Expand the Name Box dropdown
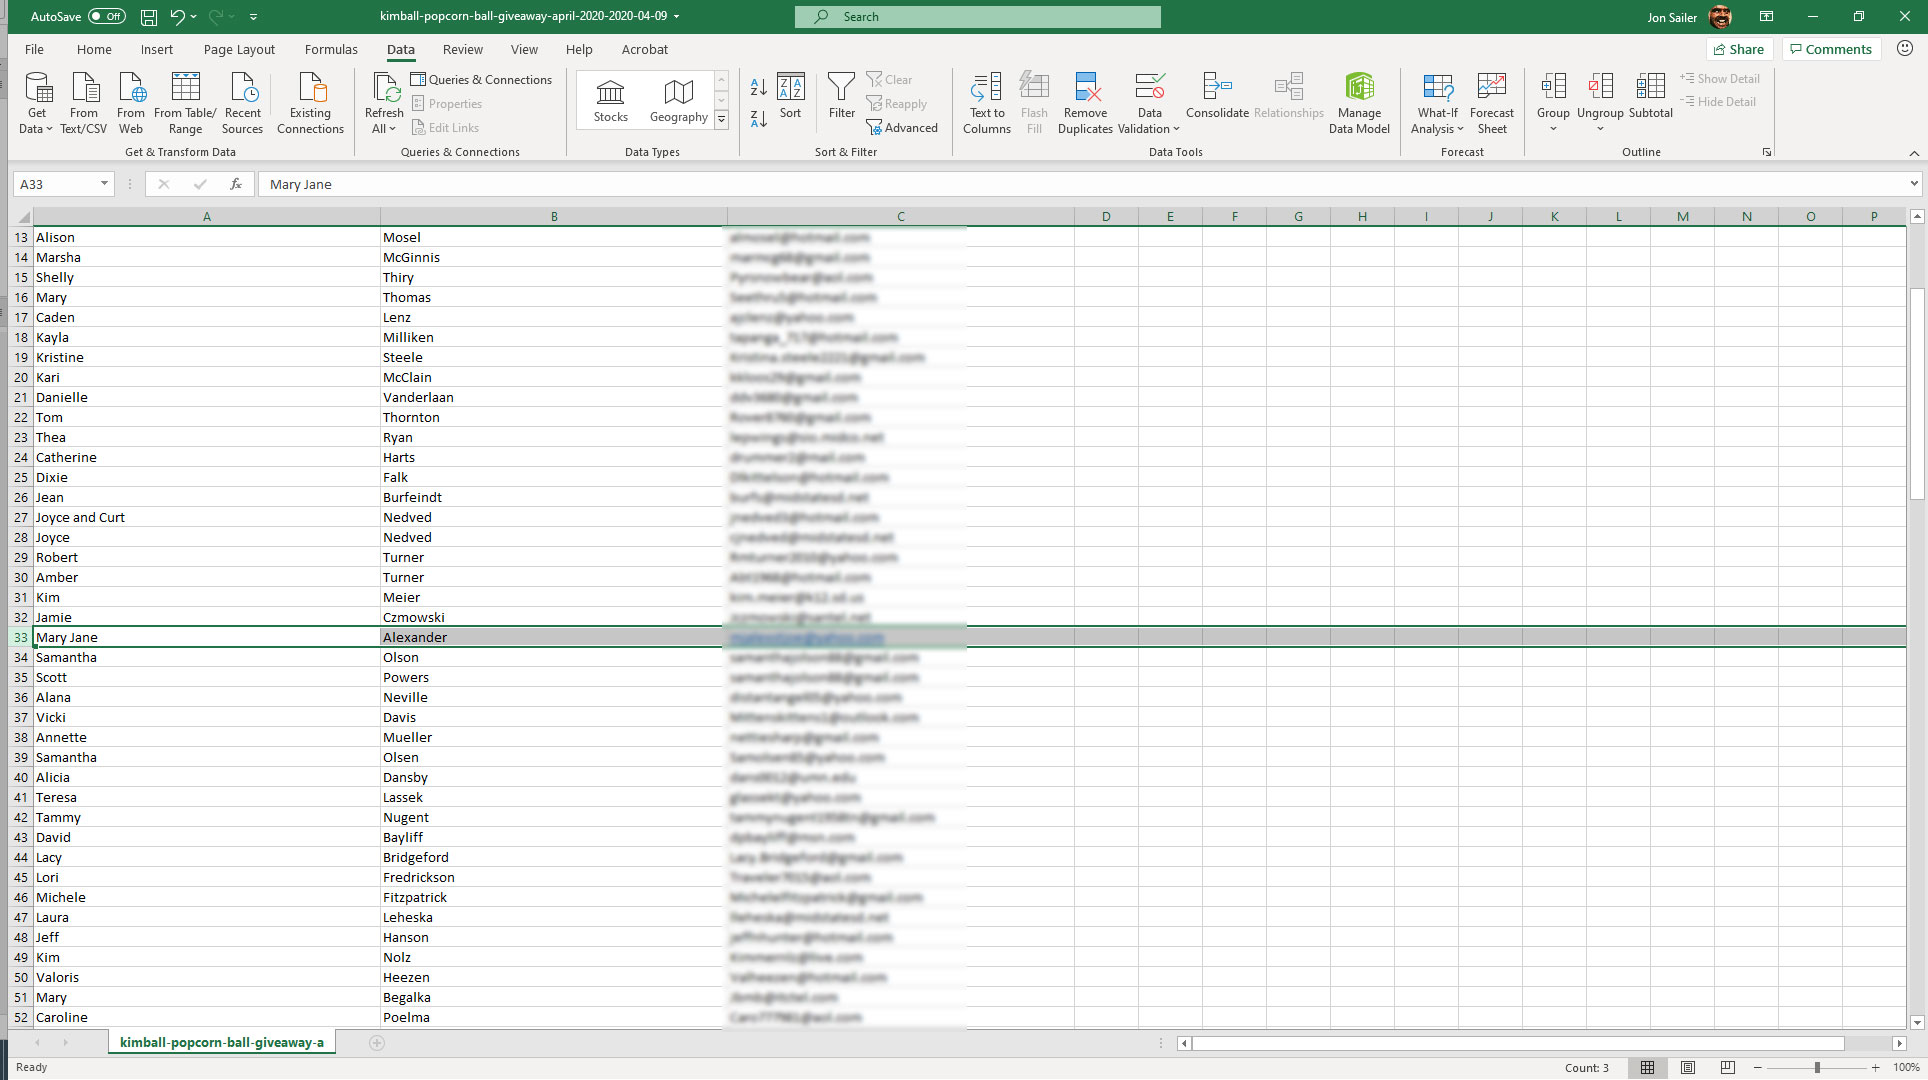The image size is (1928, 1080). coord(104,184)
